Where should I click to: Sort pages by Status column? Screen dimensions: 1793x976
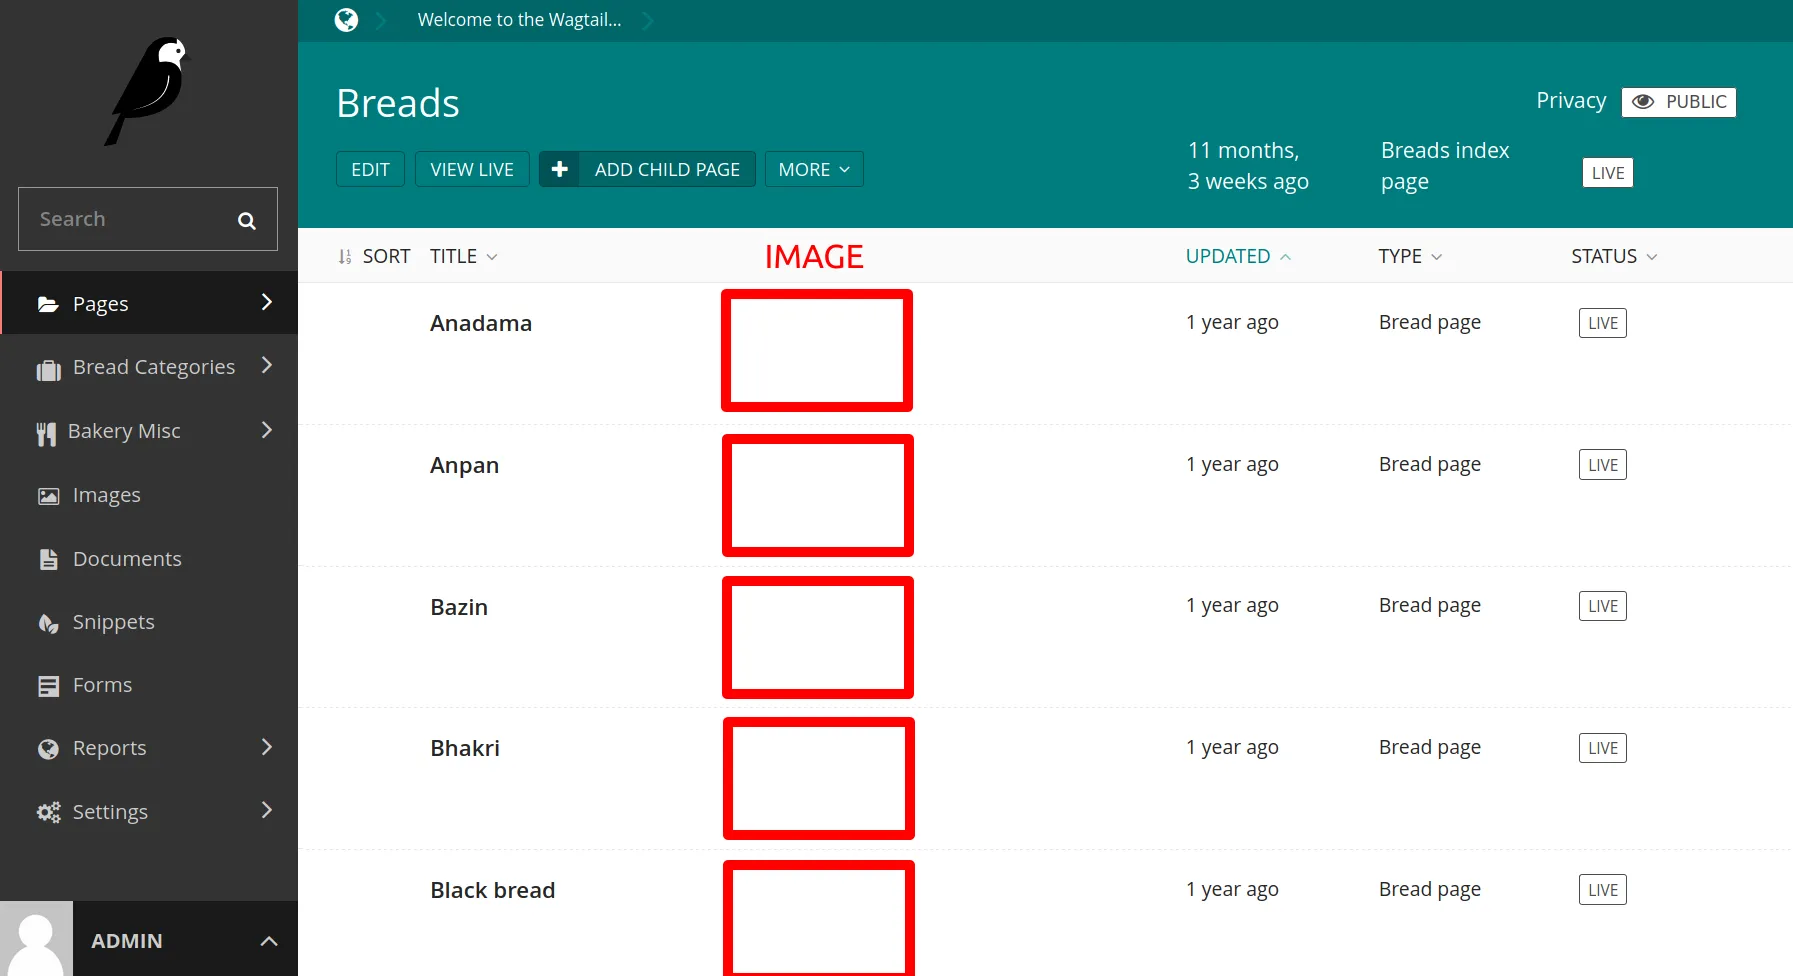pos(1614,256)
